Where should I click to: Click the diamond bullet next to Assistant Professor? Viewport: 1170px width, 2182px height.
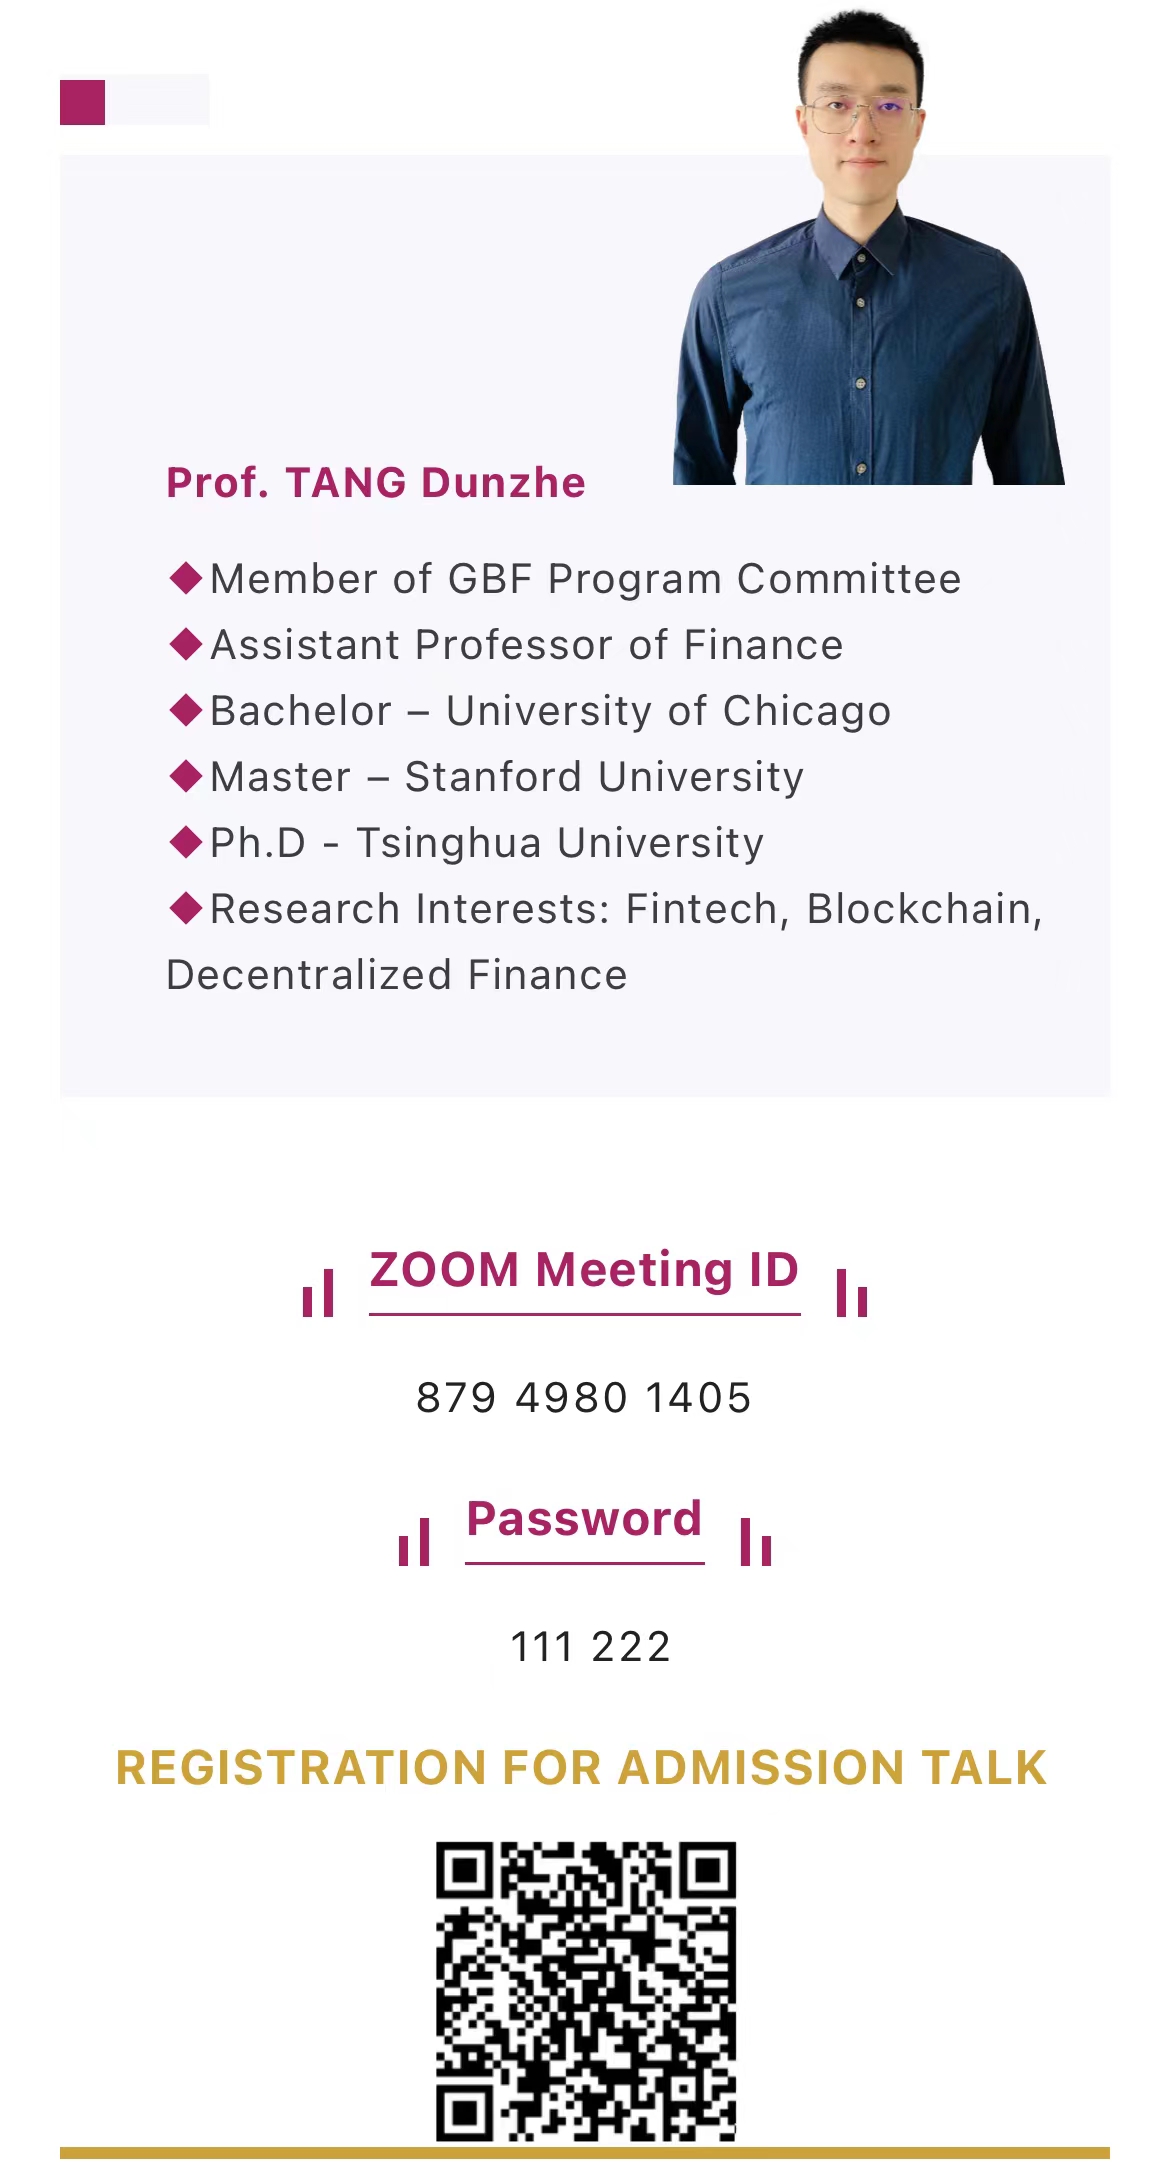(x=186, y=644)
